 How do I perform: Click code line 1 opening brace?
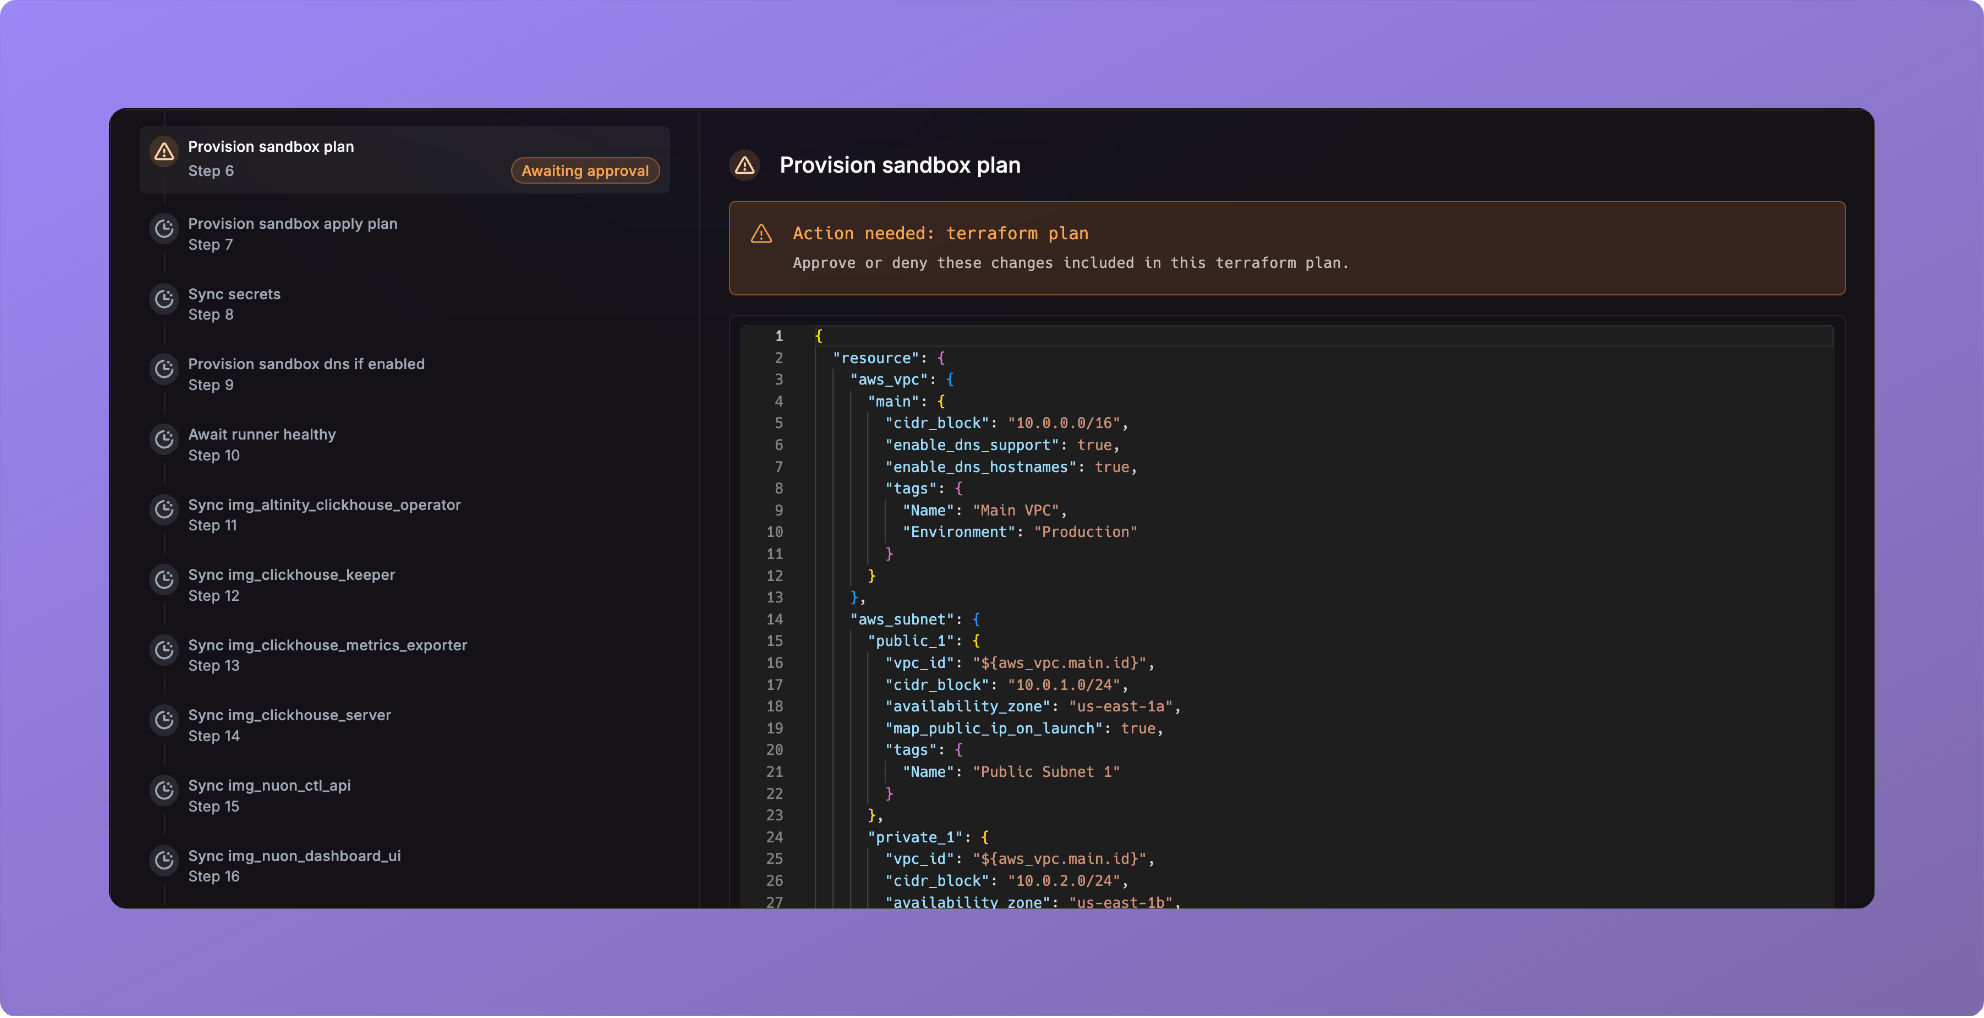click(x=818, y=336)
